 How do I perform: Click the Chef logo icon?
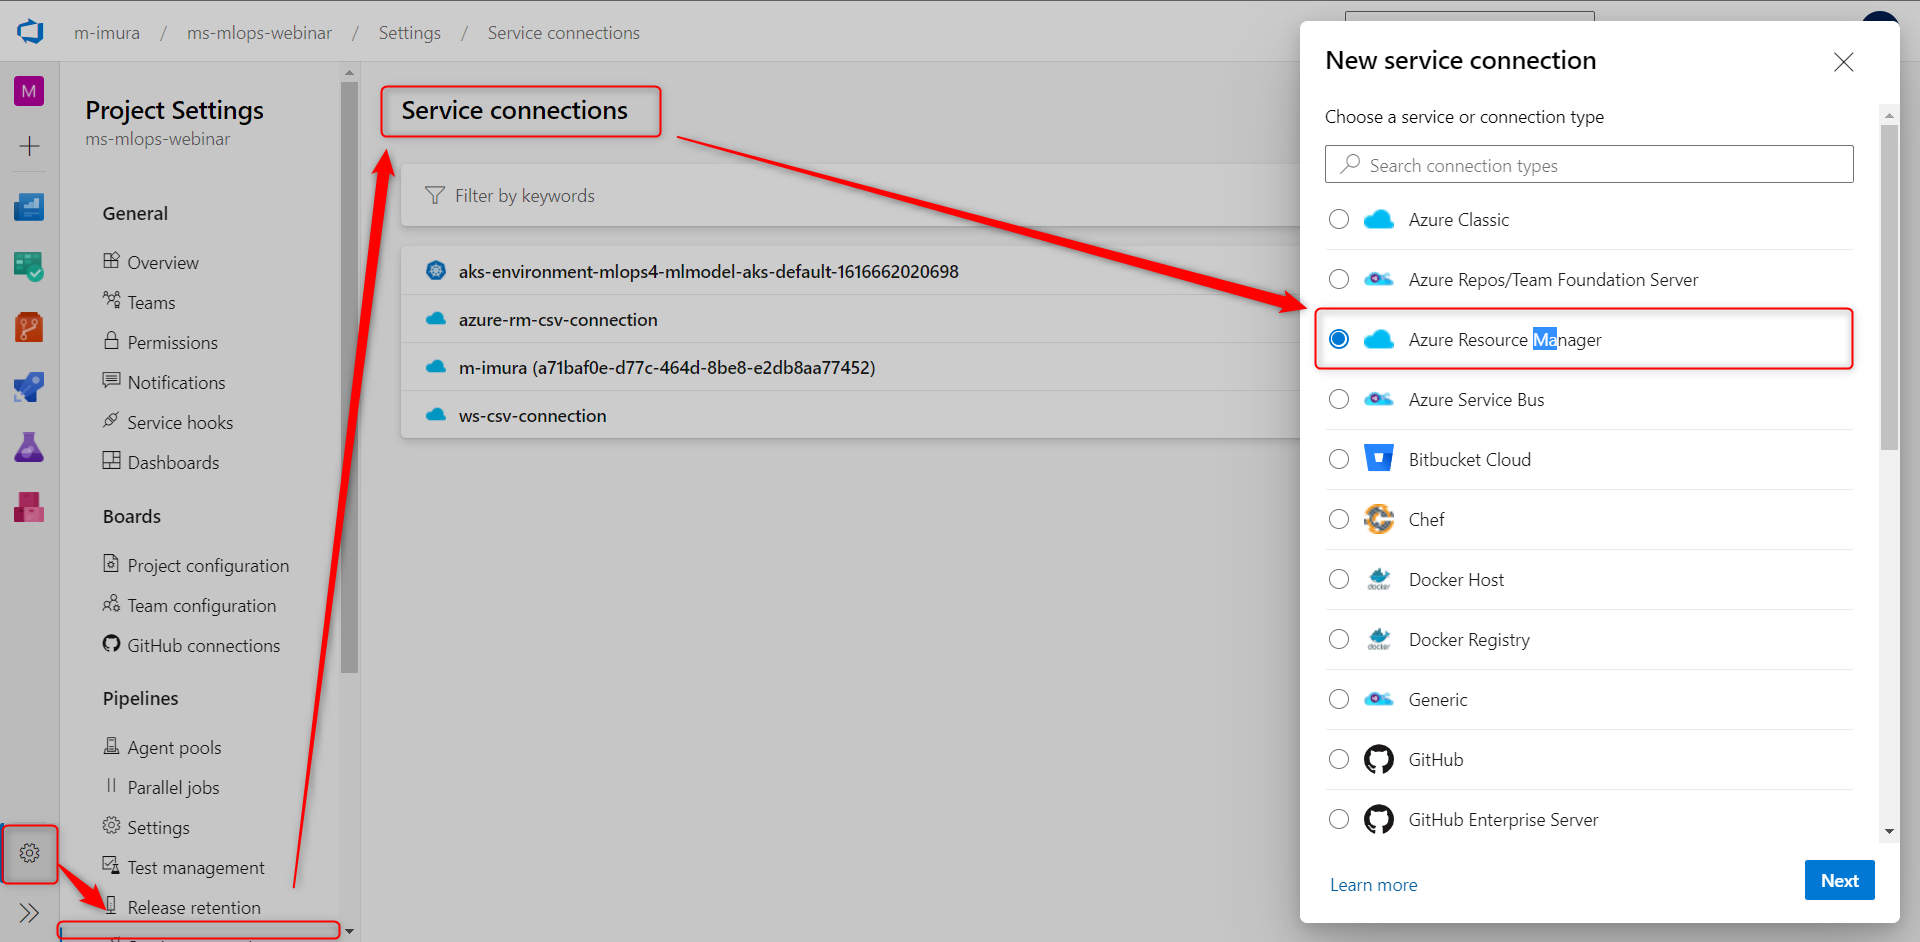tap(1379, 519)
